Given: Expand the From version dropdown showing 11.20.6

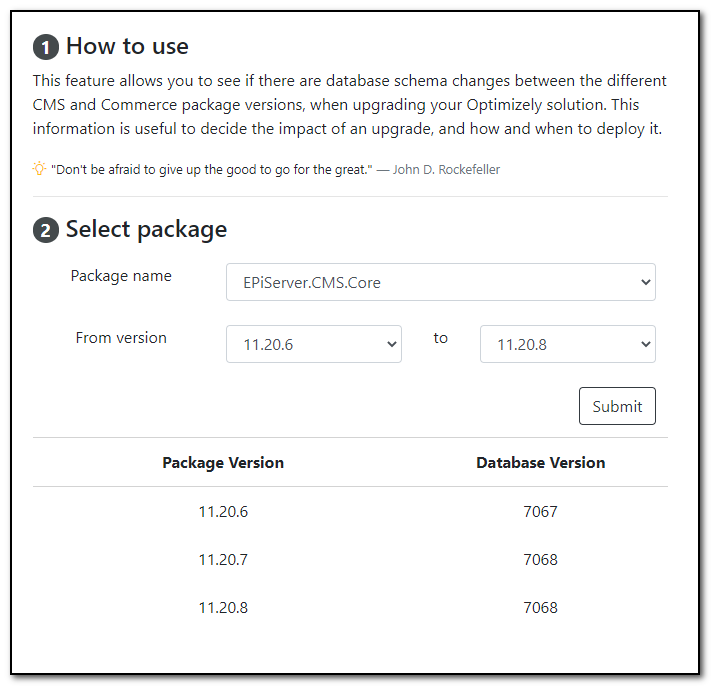Looking at the screenshot, I should pyautogui.click(x=314, y=344).
